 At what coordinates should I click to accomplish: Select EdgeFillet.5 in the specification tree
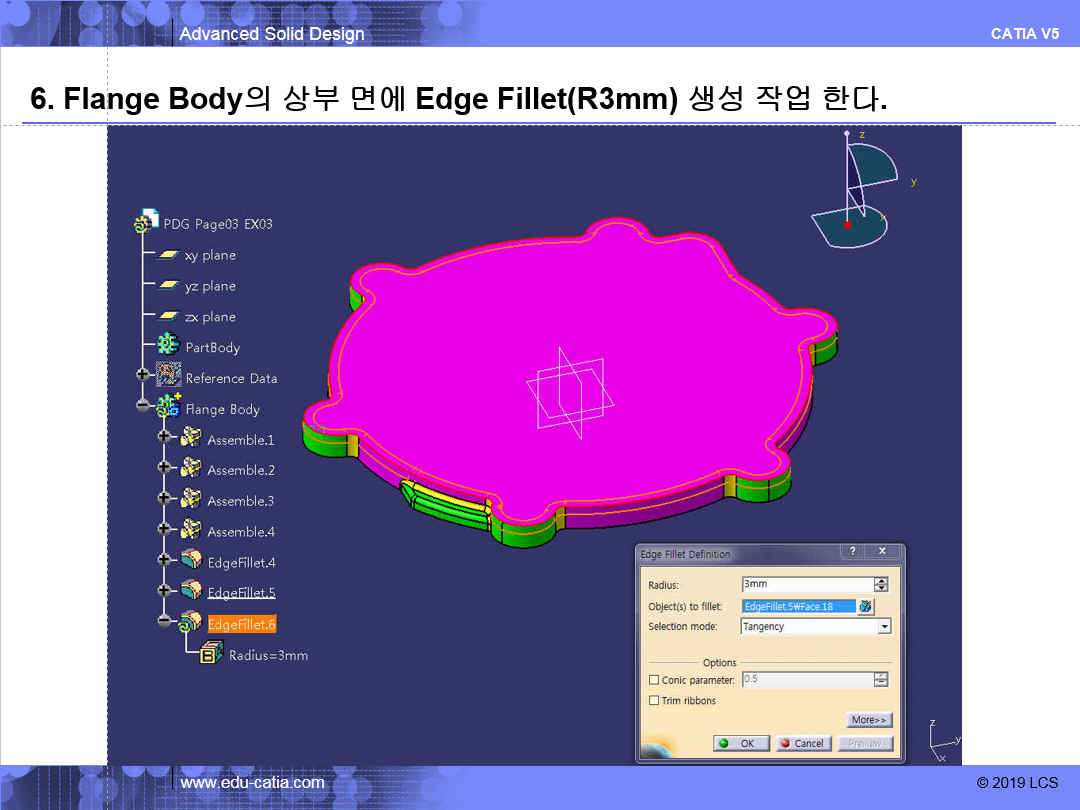(x=241, y=593)
